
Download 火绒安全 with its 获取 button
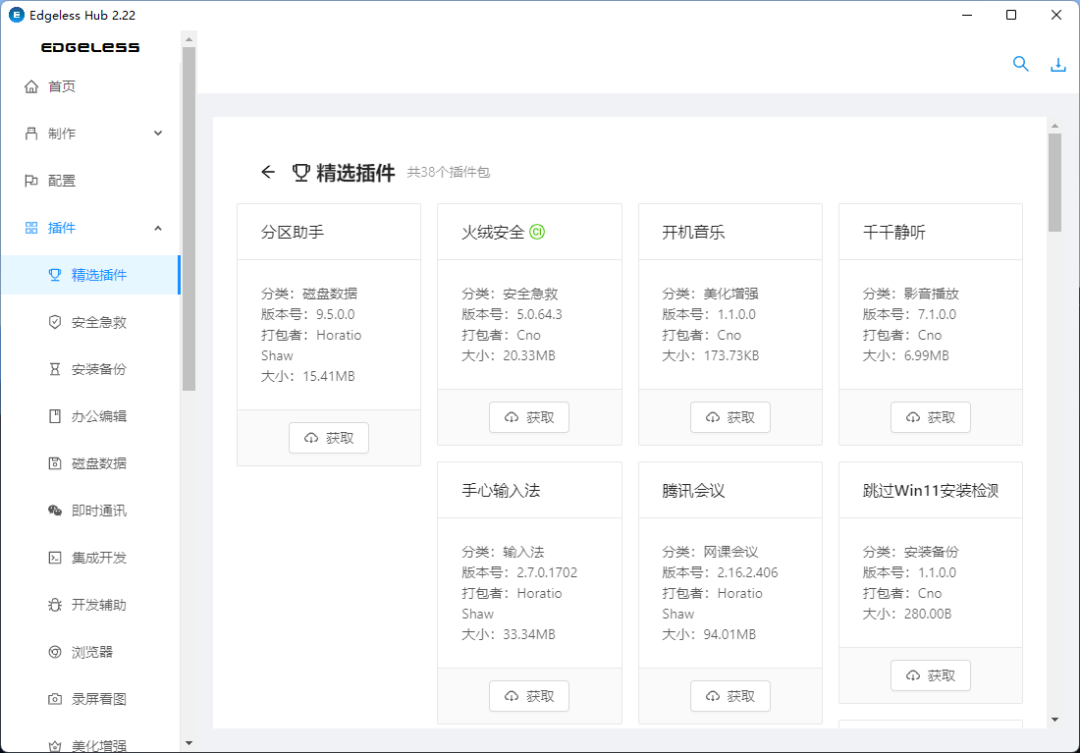click(529, 417)
